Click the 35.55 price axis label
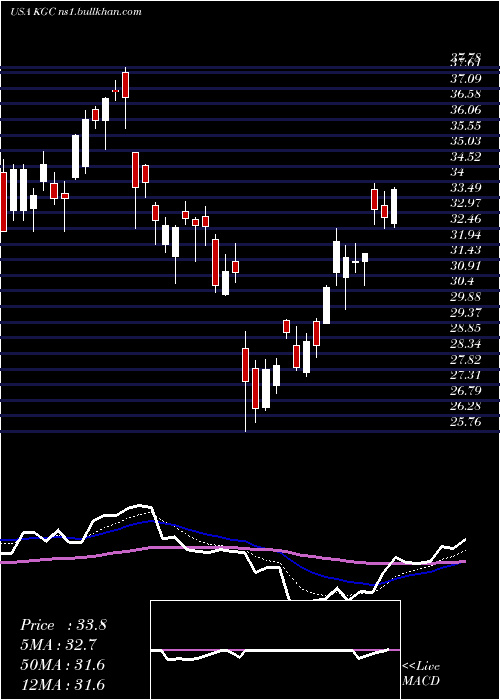The image size is (500, 700). [x=467, y=125]
